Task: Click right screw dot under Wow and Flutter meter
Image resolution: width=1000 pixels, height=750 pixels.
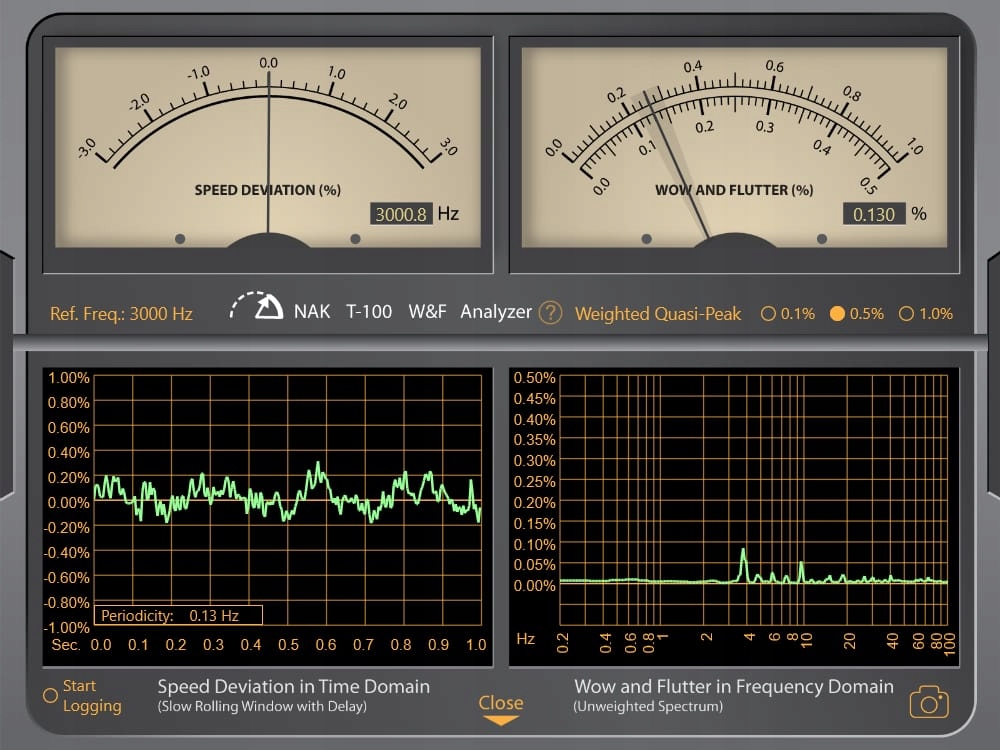Action: click(x=822, y=239)
